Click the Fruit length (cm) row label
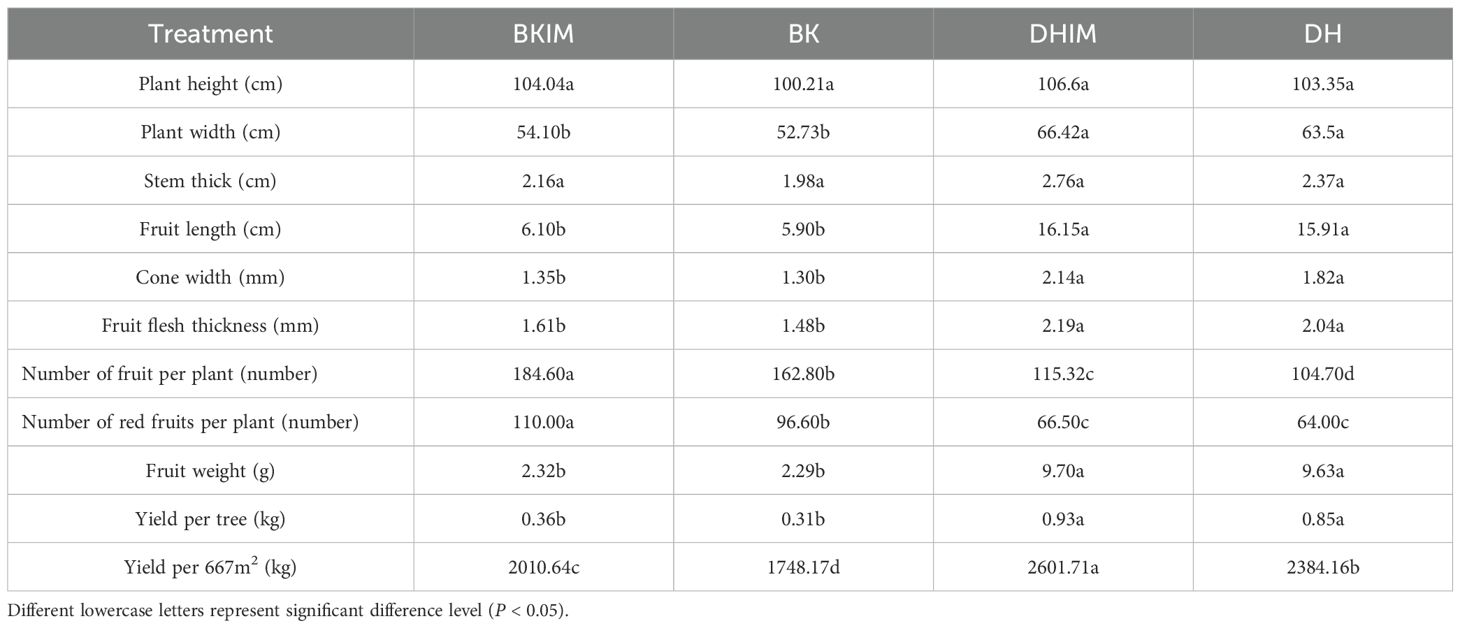Viewport: 1460px width, 628px height. coord(210,229)
